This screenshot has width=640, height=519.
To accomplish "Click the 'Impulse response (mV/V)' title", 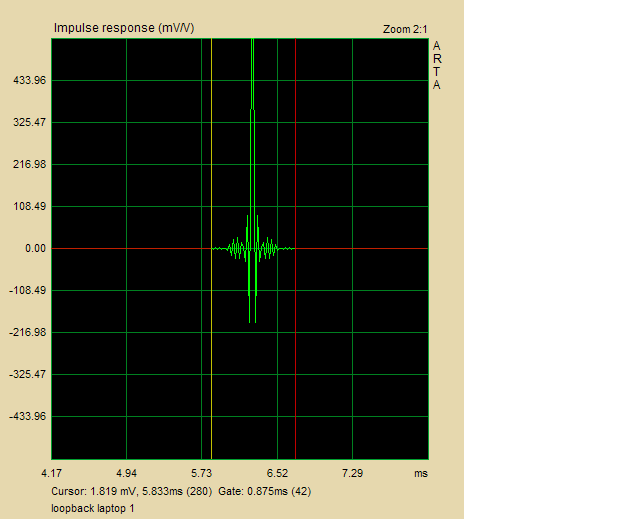I will (x=124, y=28).
